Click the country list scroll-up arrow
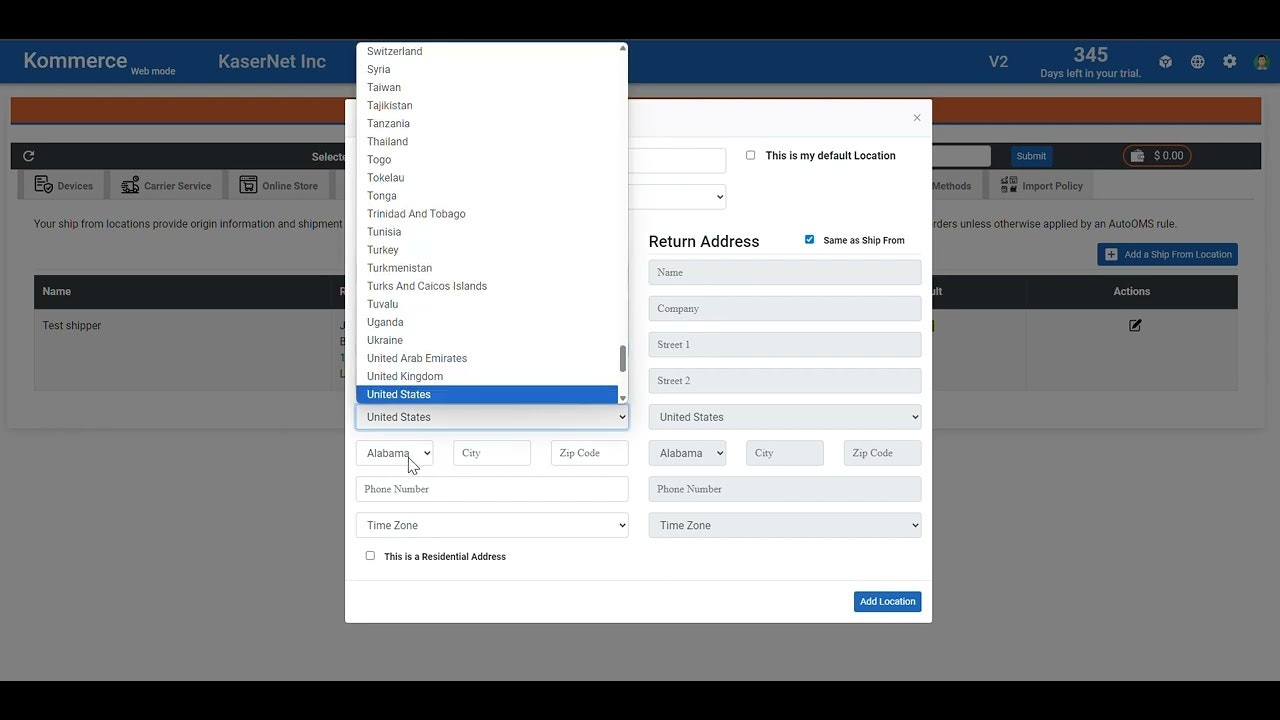 623,47
